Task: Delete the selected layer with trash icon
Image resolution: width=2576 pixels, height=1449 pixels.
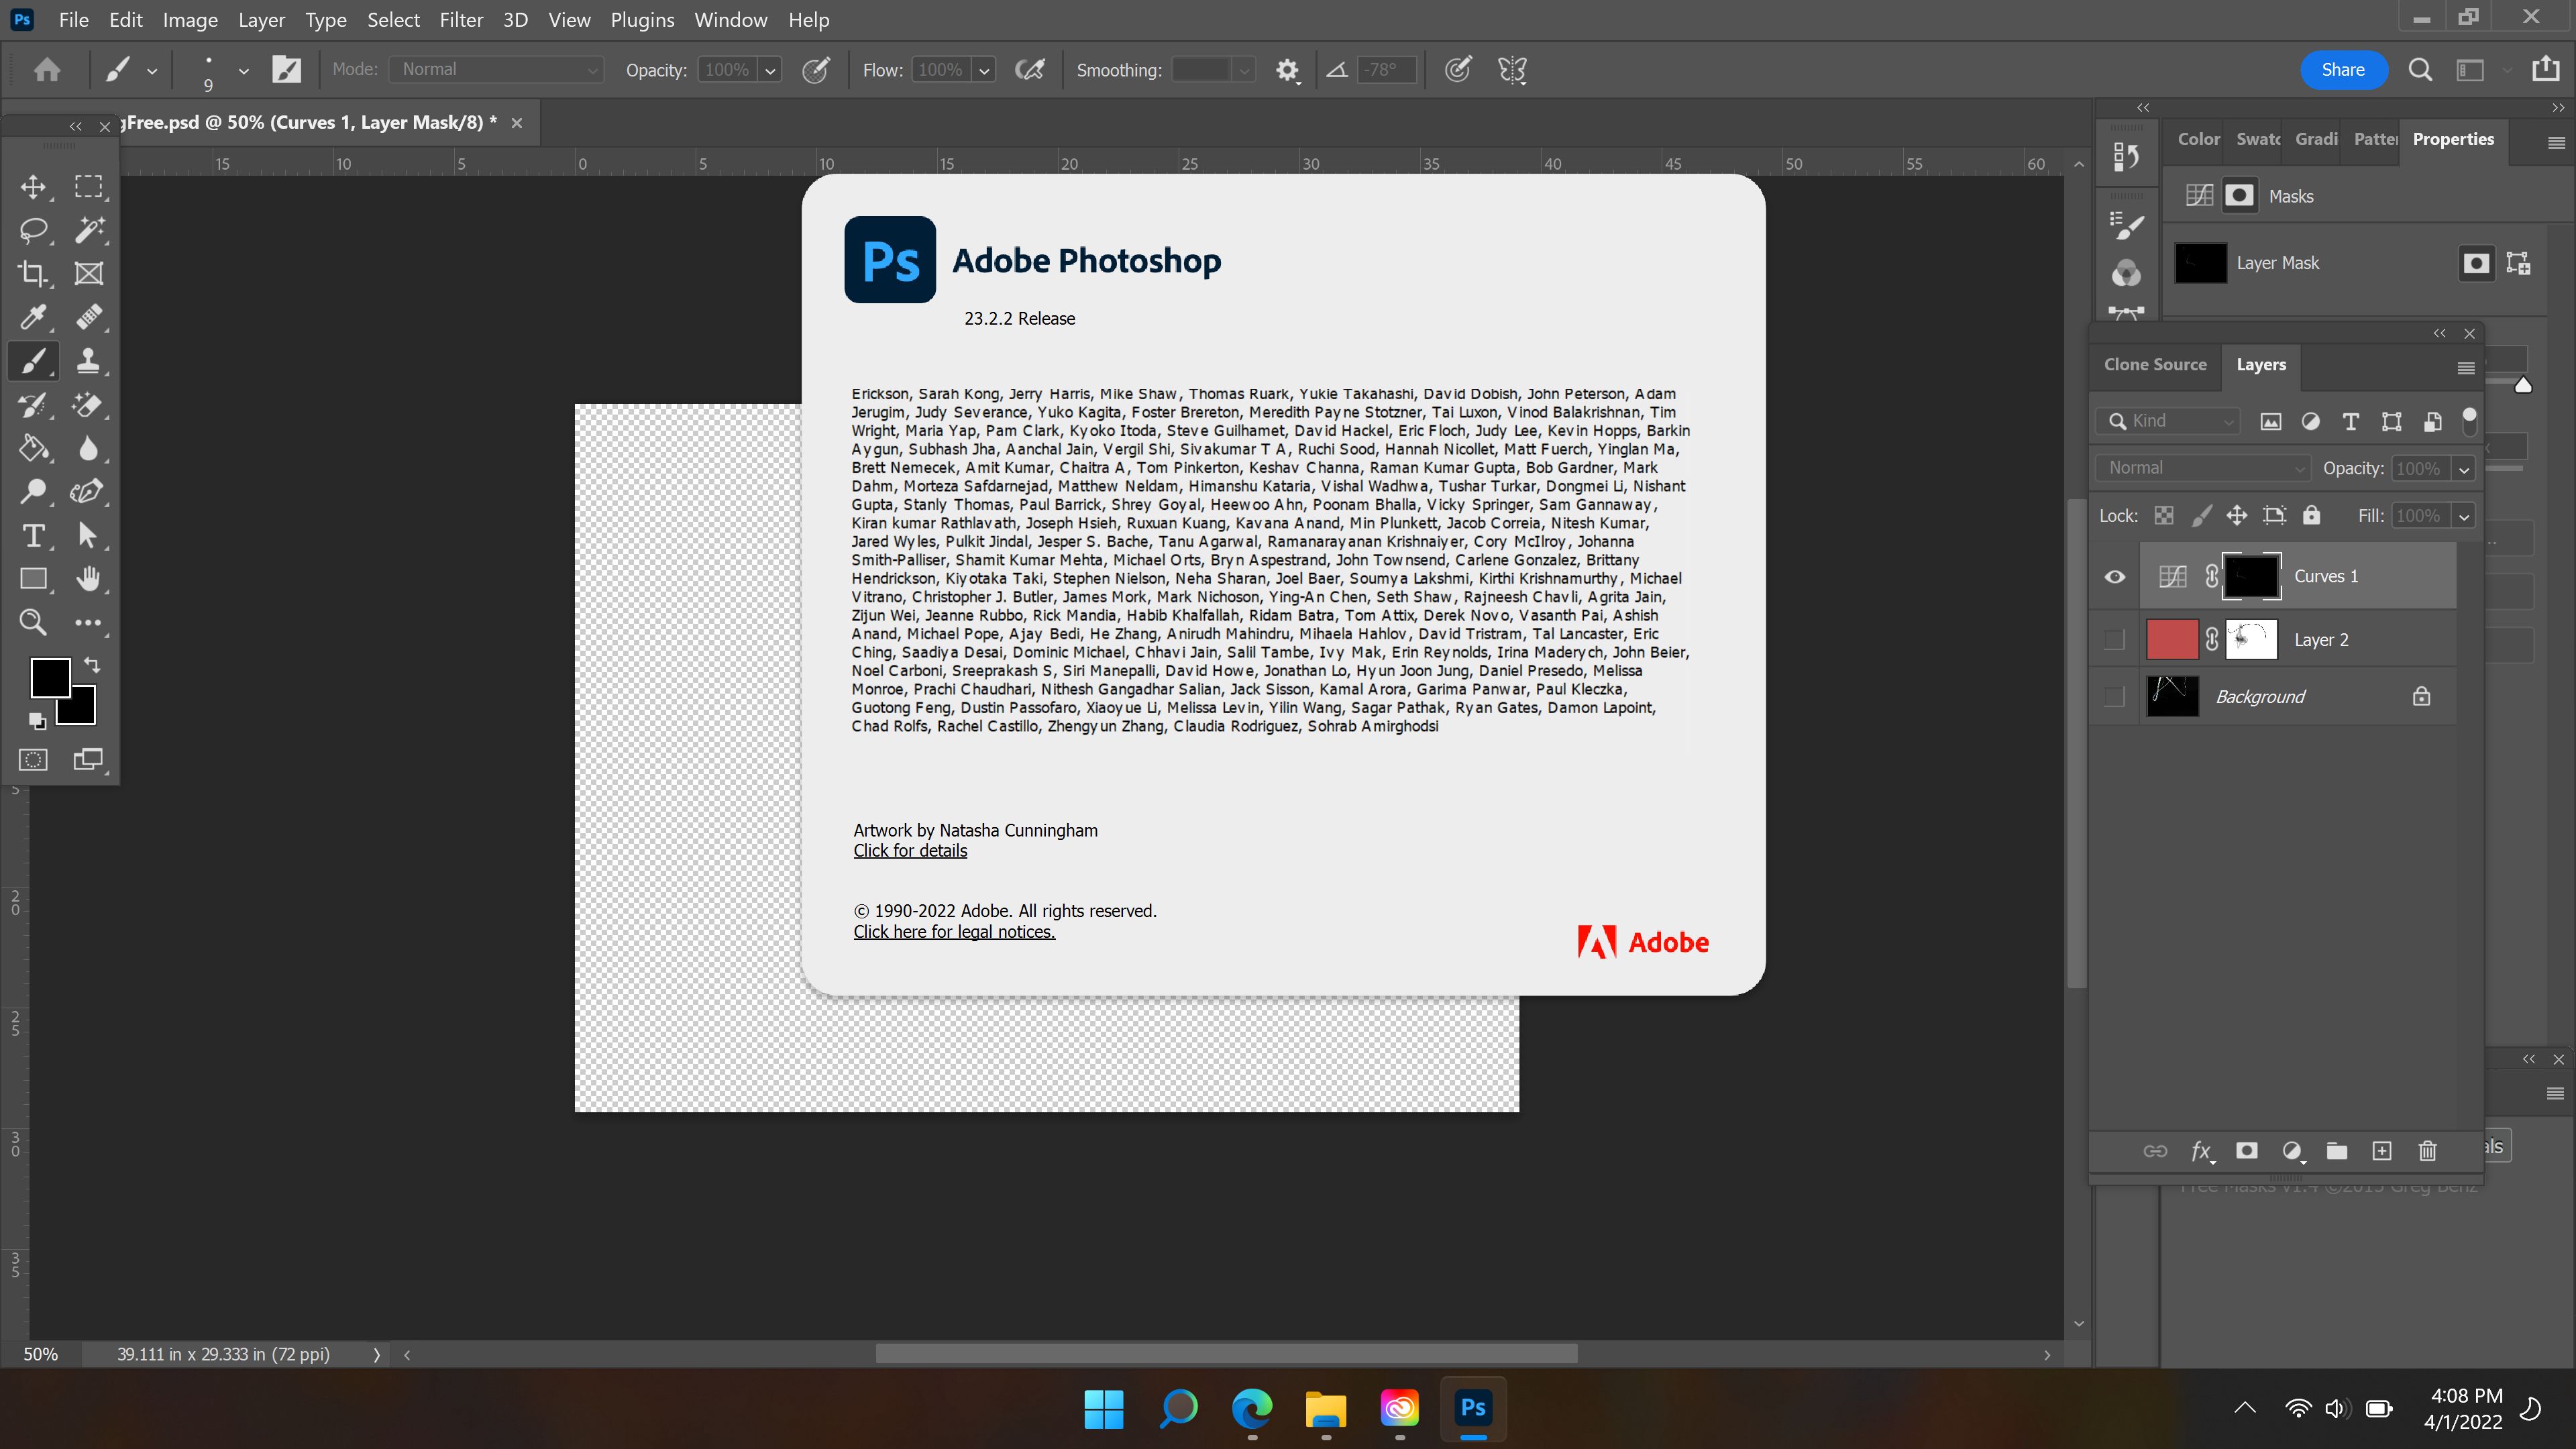Action: coord(2428,1152)
